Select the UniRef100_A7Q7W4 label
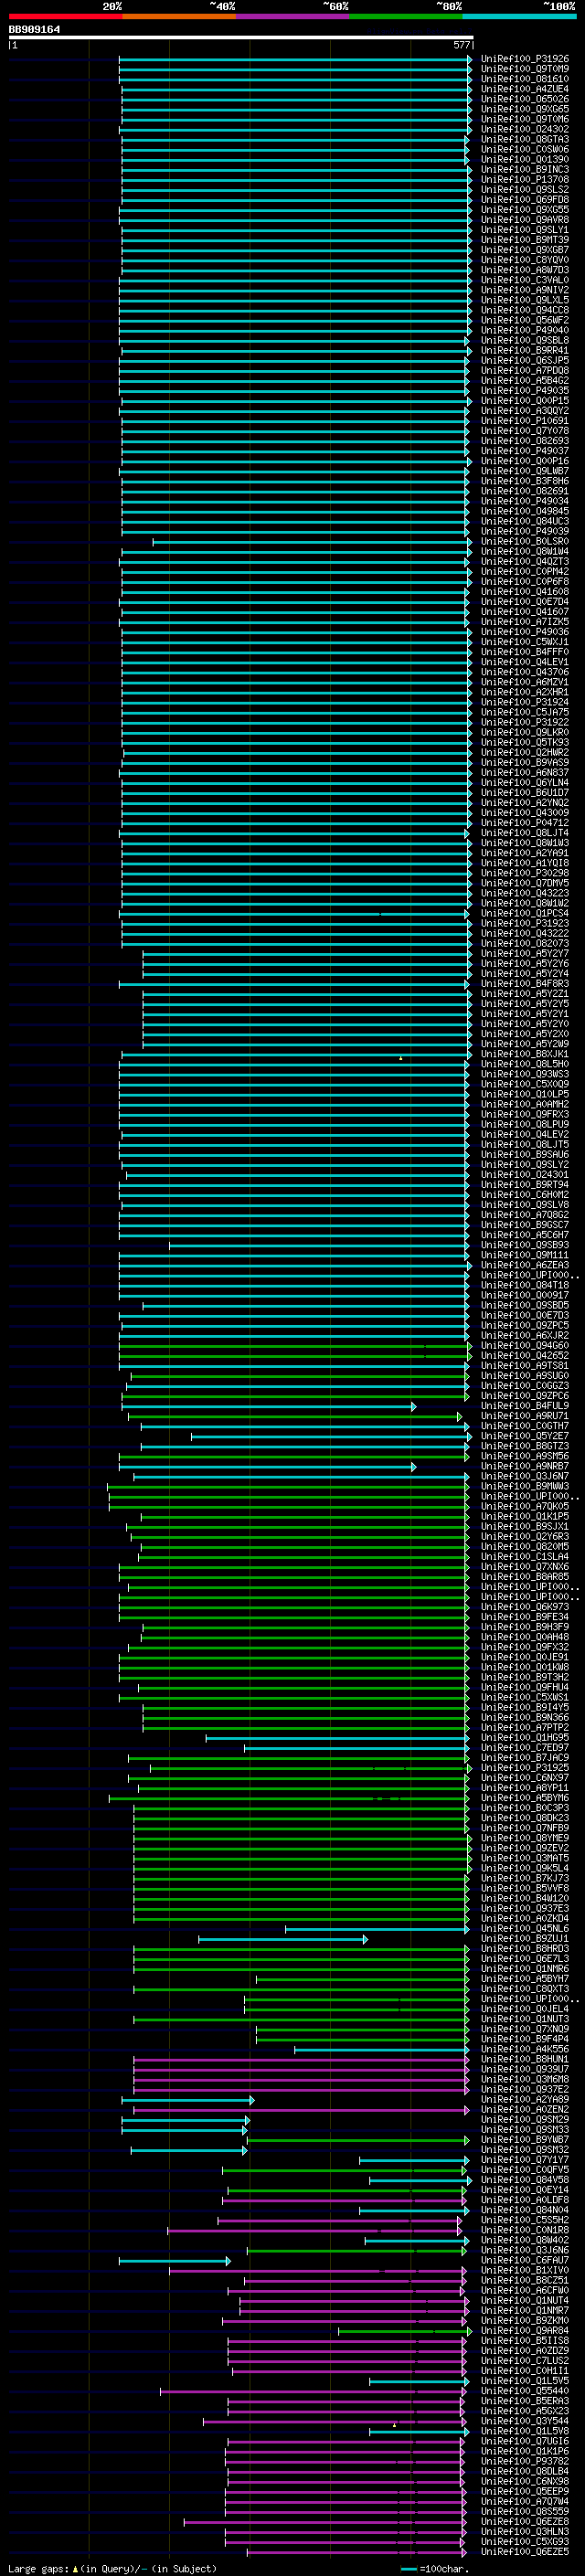585x2576 pixels. 525,2501
